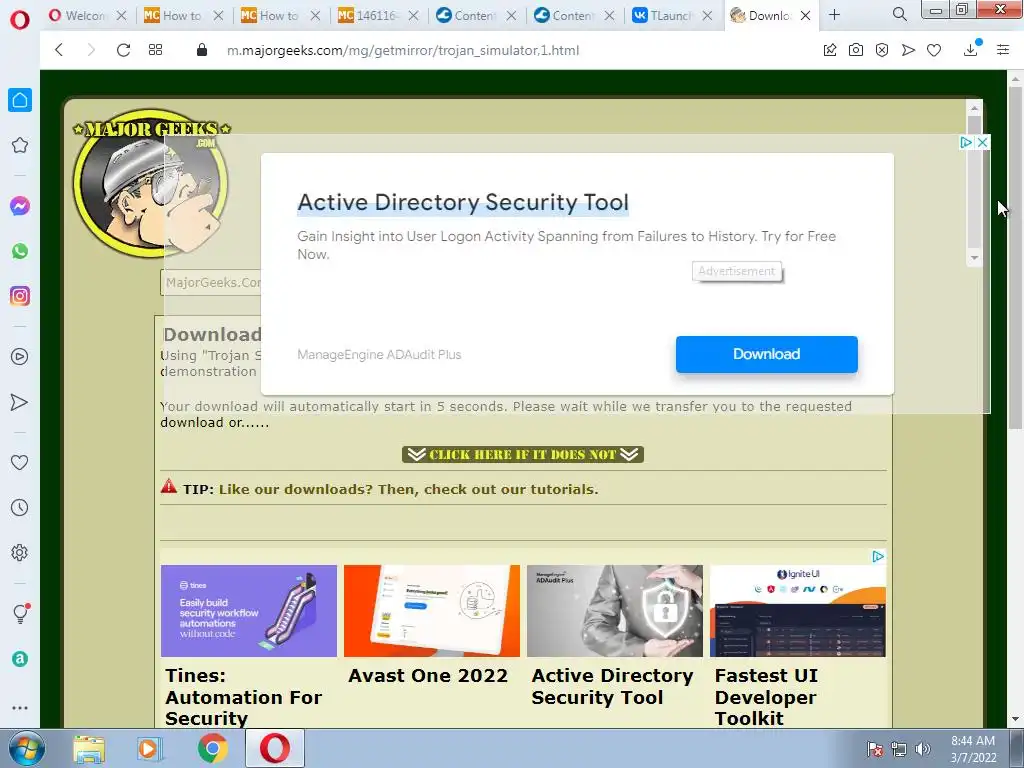The image size is (1024, 768).
Task: Open WhatsApp in sidebar
Action: click(x=20, y=251)
